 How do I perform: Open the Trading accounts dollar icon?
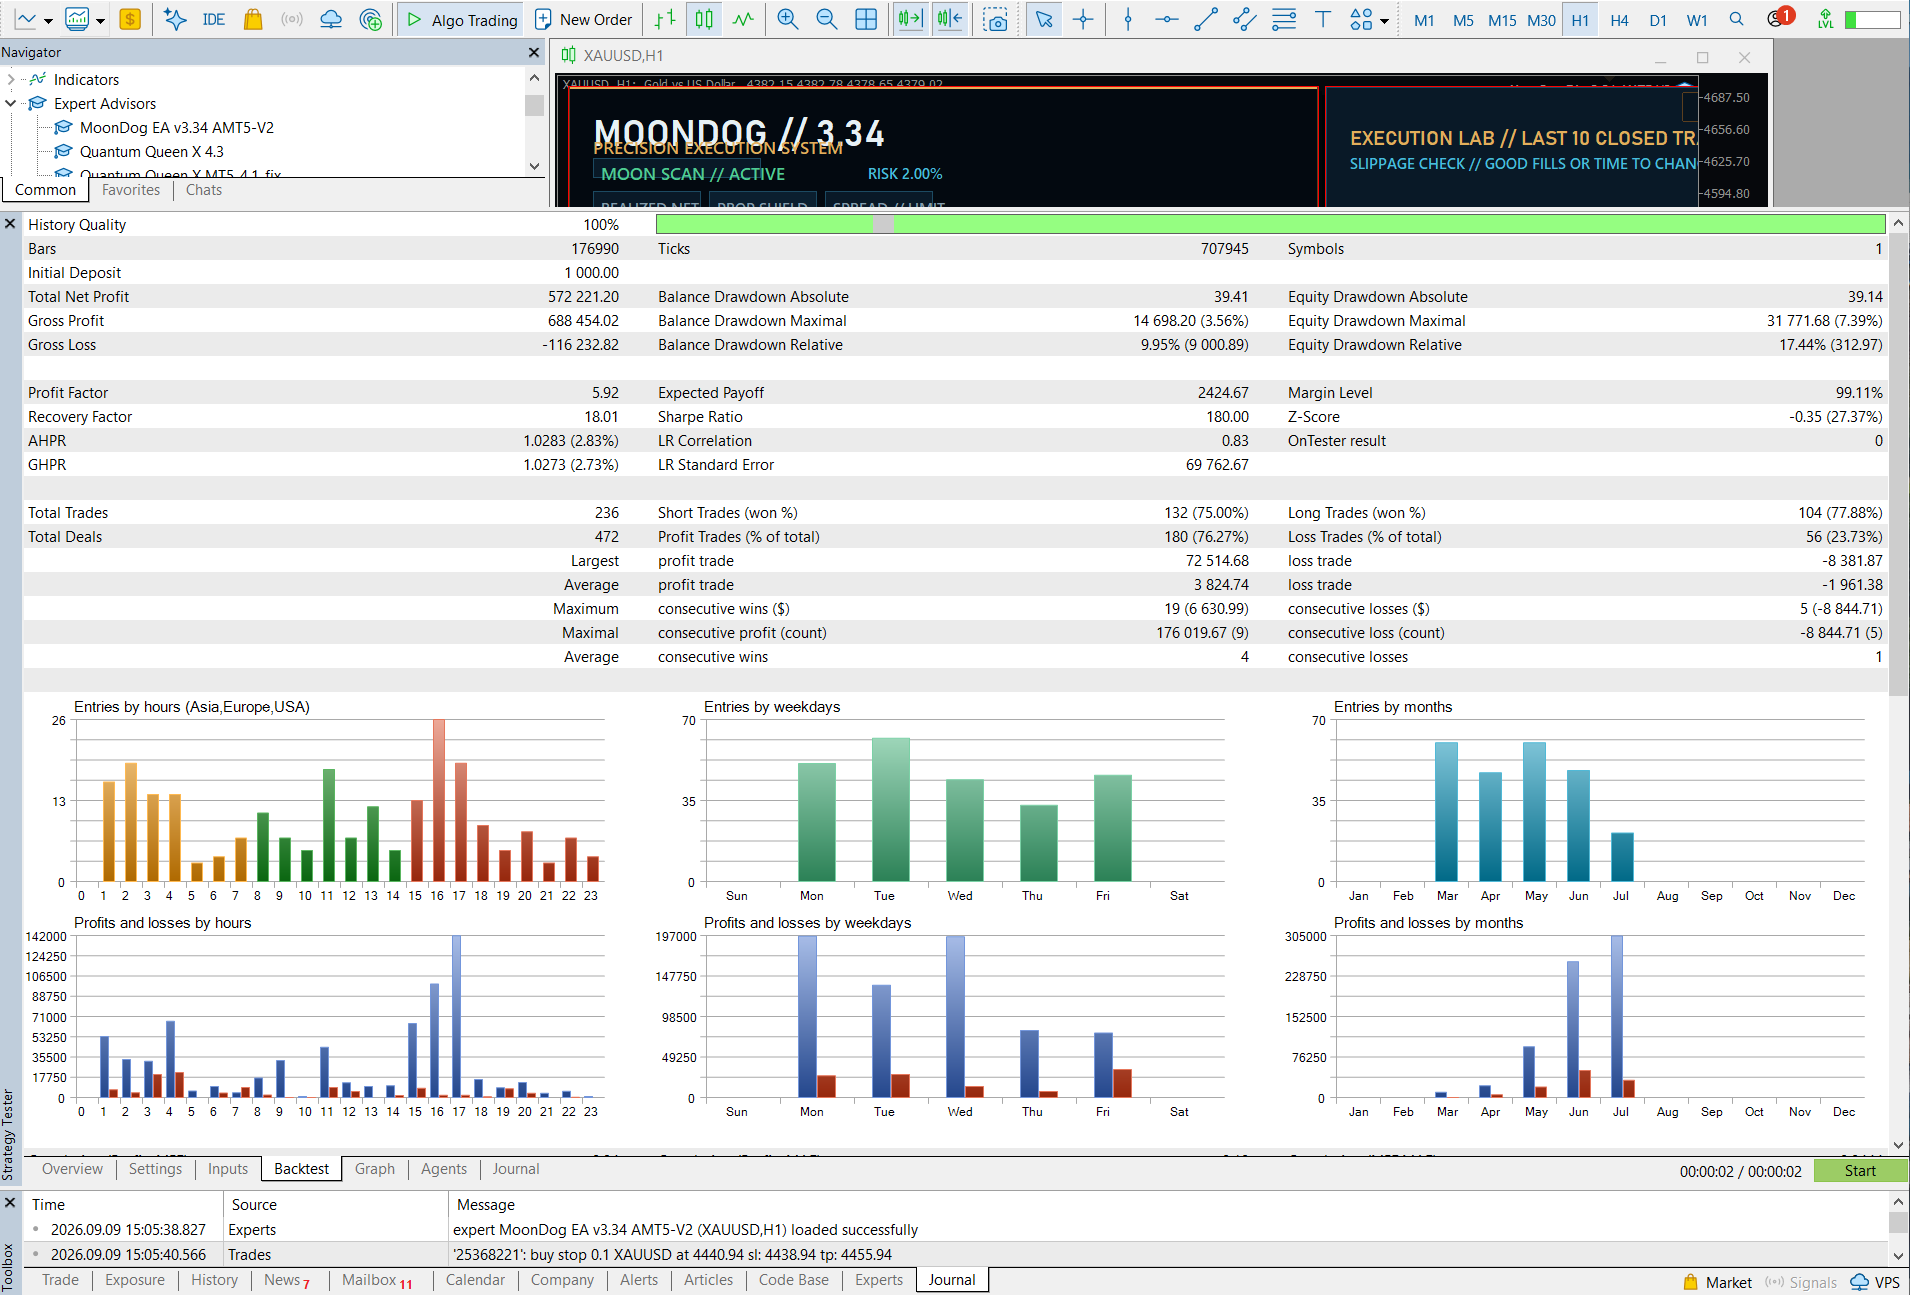[x=130, y=19]
